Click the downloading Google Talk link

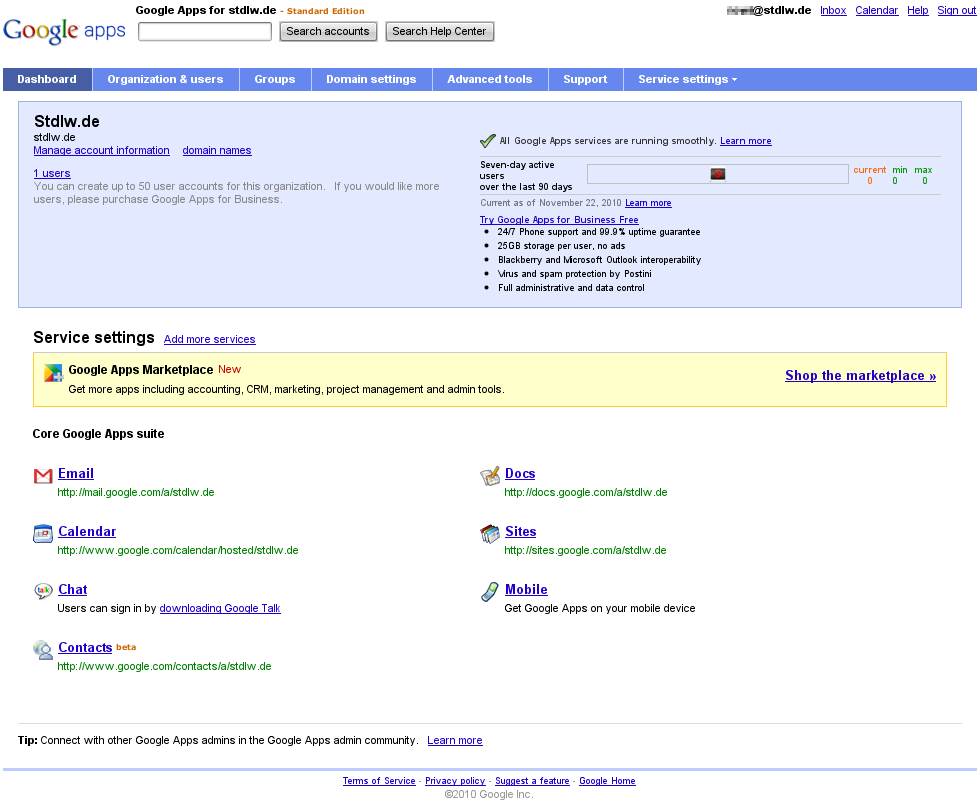click(220, 608)
